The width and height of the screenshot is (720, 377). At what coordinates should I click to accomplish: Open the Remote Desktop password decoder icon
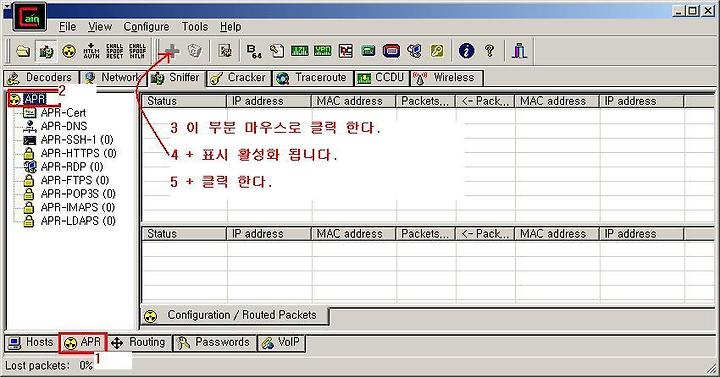coord(414,51)
